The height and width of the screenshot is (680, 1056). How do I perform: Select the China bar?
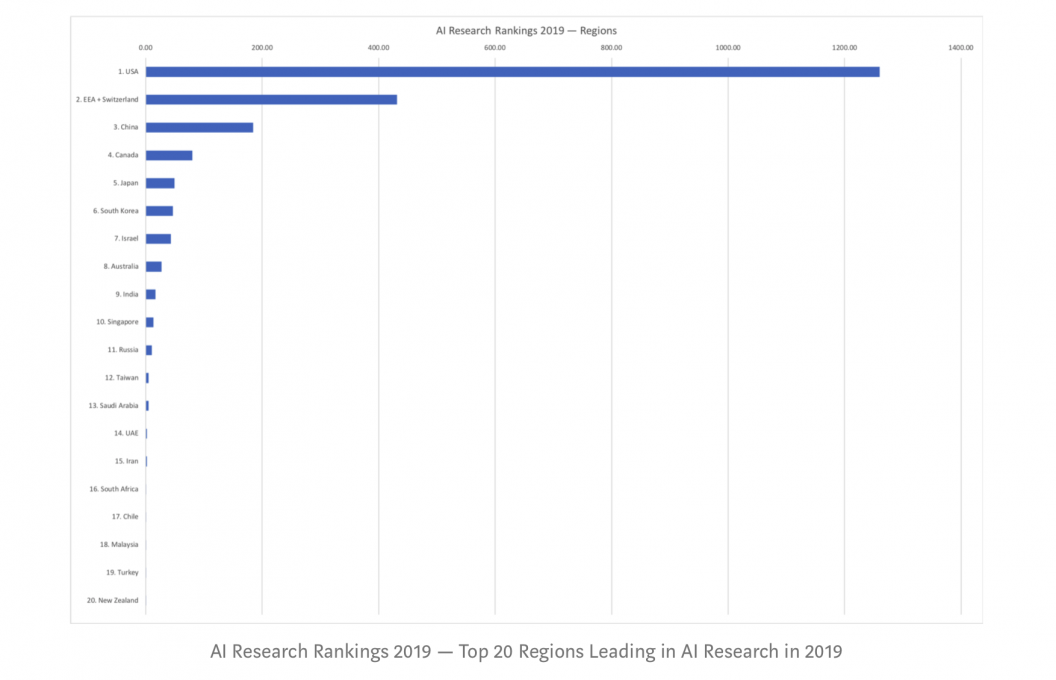(x=199, y=127)
